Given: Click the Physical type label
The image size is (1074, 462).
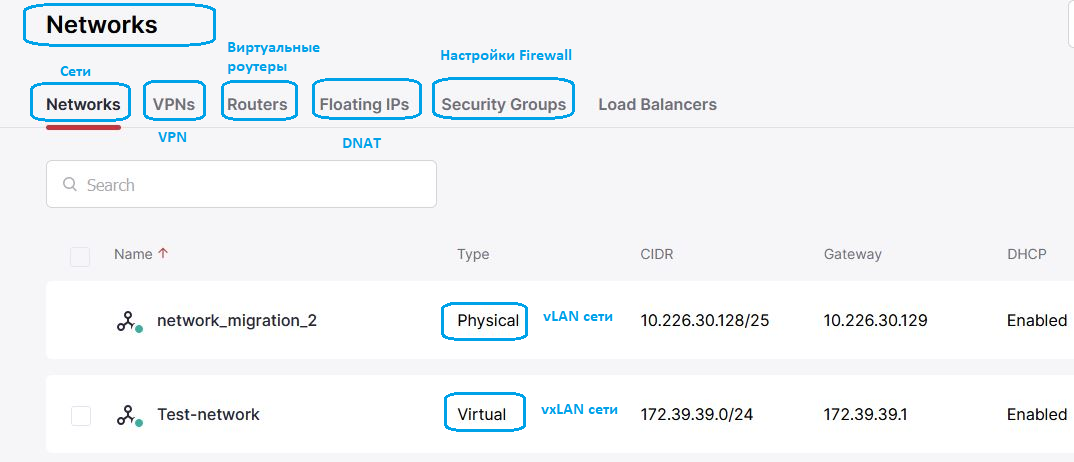Looking at the screenshot, I should [487, 321].
